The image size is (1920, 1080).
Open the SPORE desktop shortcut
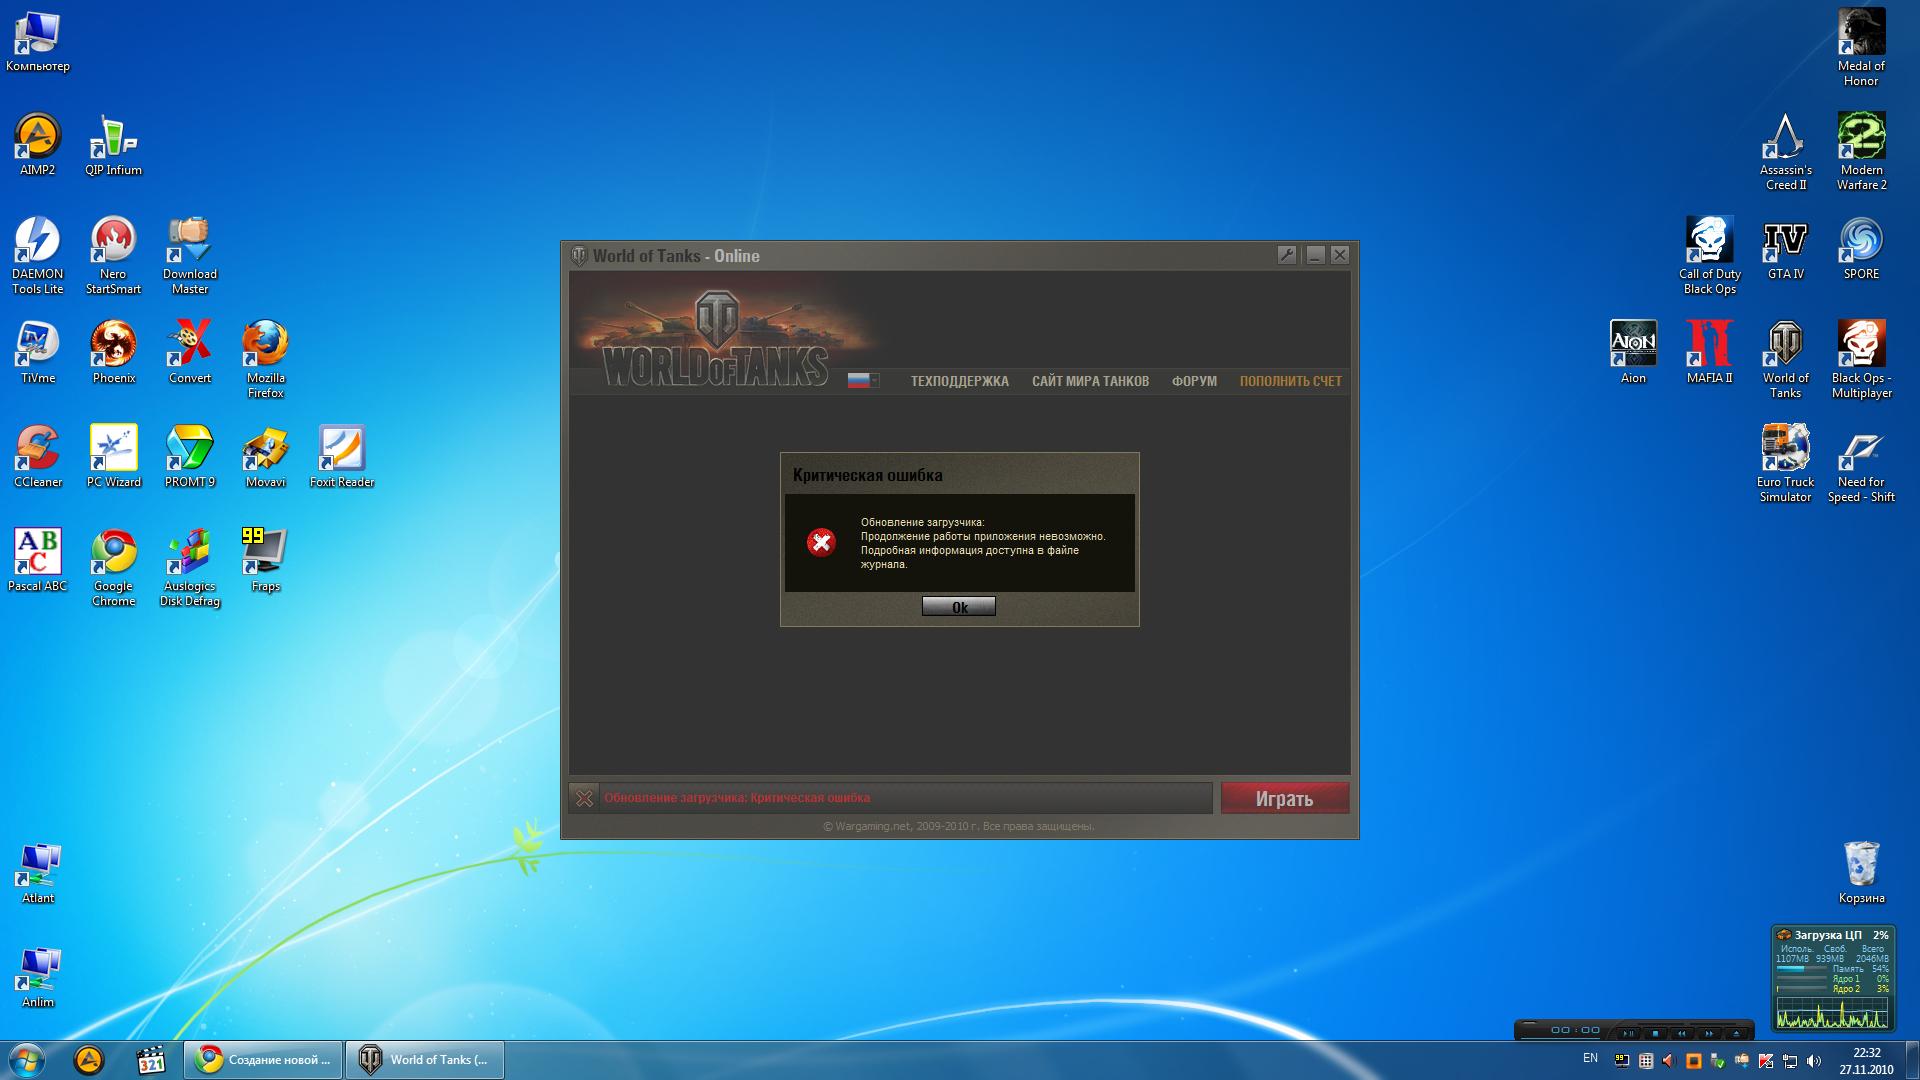point(1861,249)
